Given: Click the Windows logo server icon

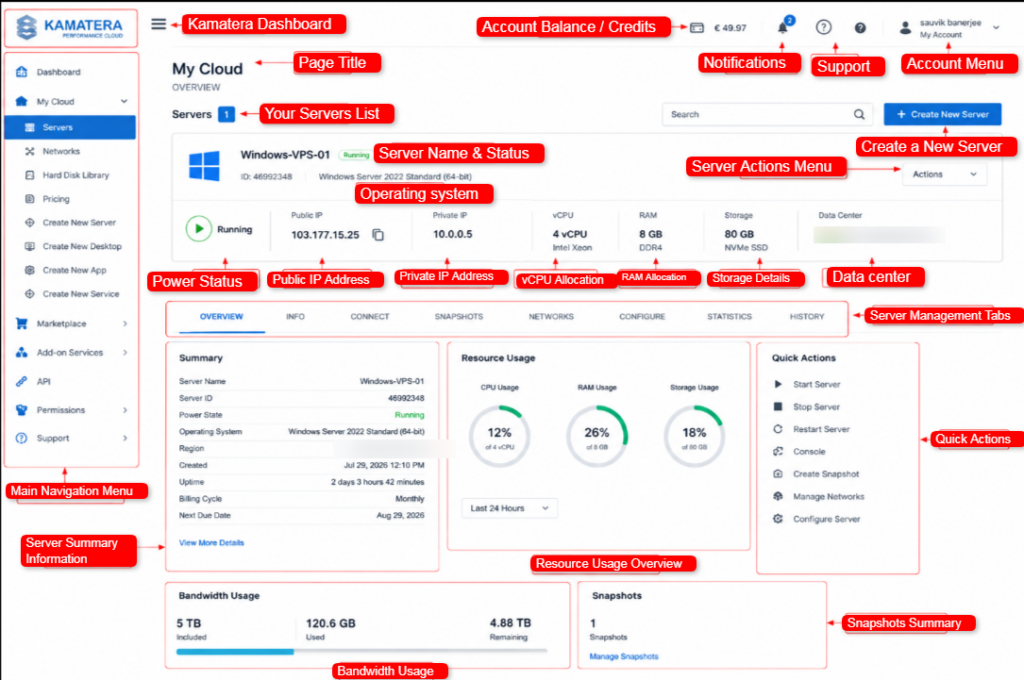Looking at the screenshot, I should click(204, 166).
